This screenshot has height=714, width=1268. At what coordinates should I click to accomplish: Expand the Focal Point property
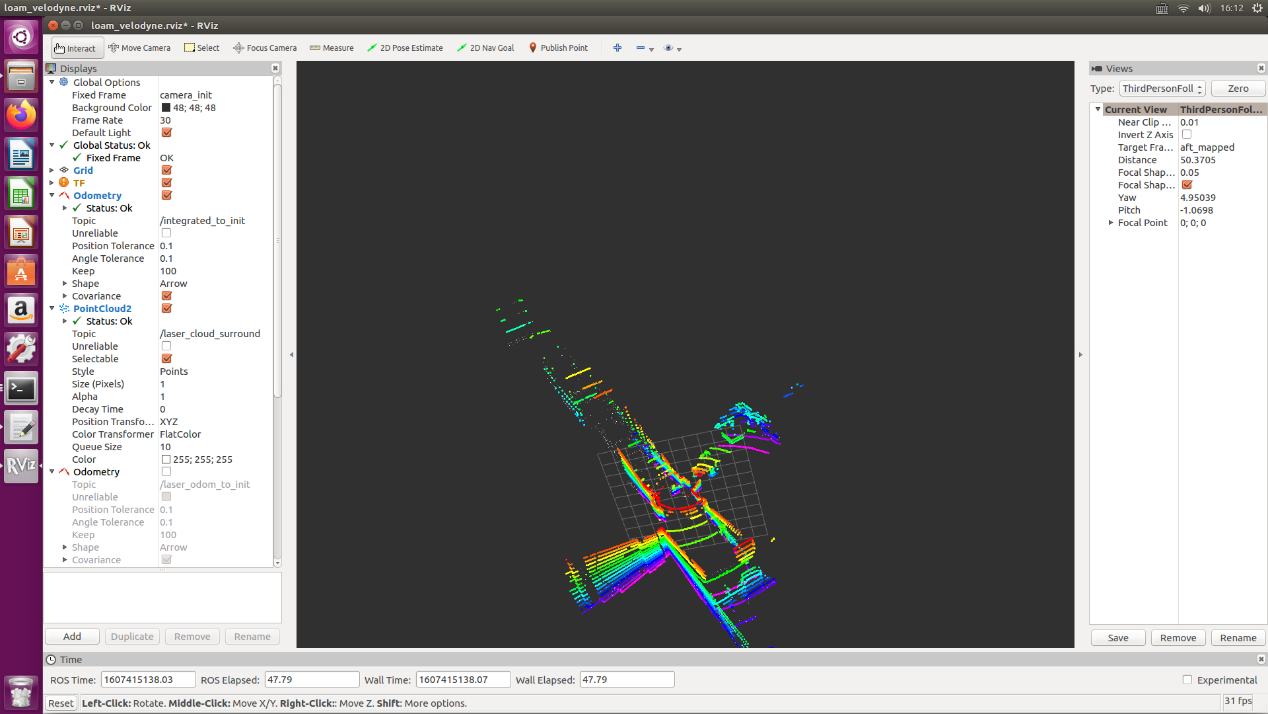coord(1110,223)
